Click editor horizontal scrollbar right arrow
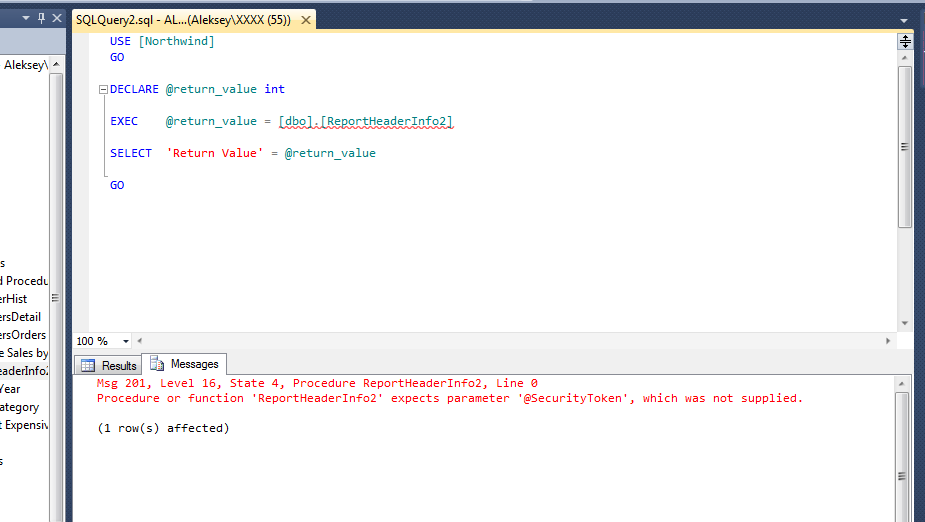 [888, 341]
